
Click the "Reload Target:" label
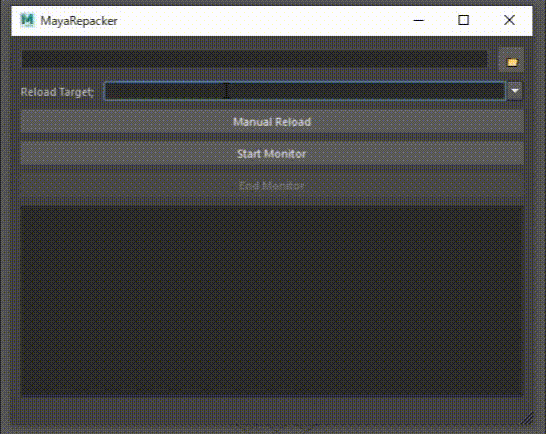click(x=57, y=92)
